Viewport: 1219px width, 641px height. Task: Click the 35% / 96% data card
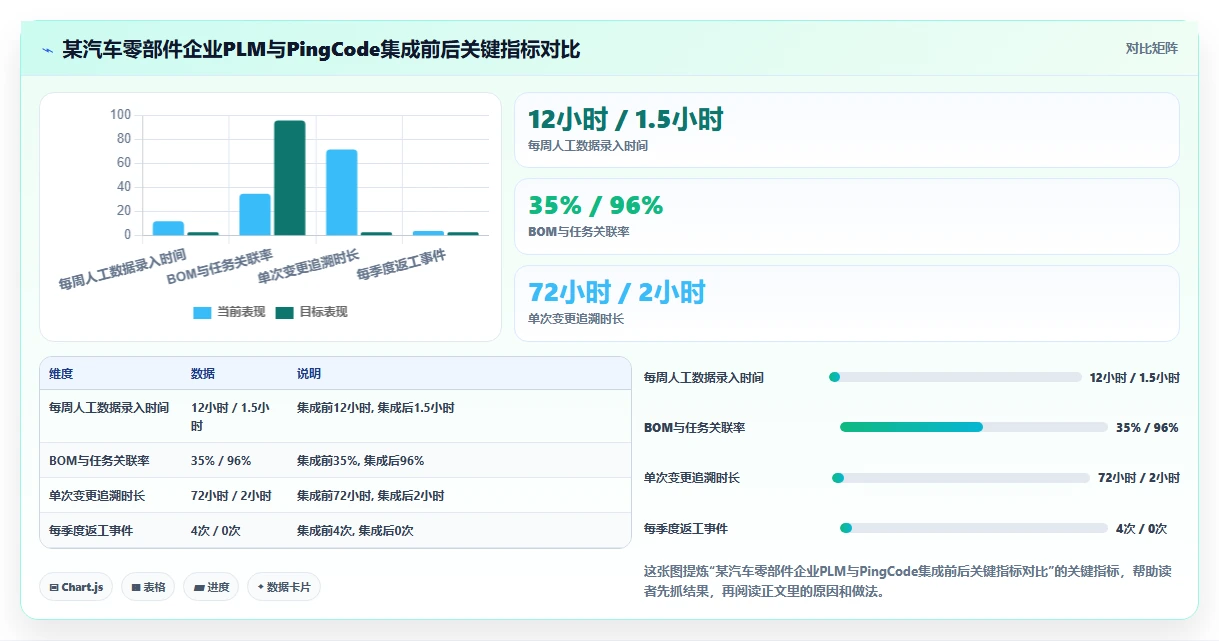tap(846, 216)
